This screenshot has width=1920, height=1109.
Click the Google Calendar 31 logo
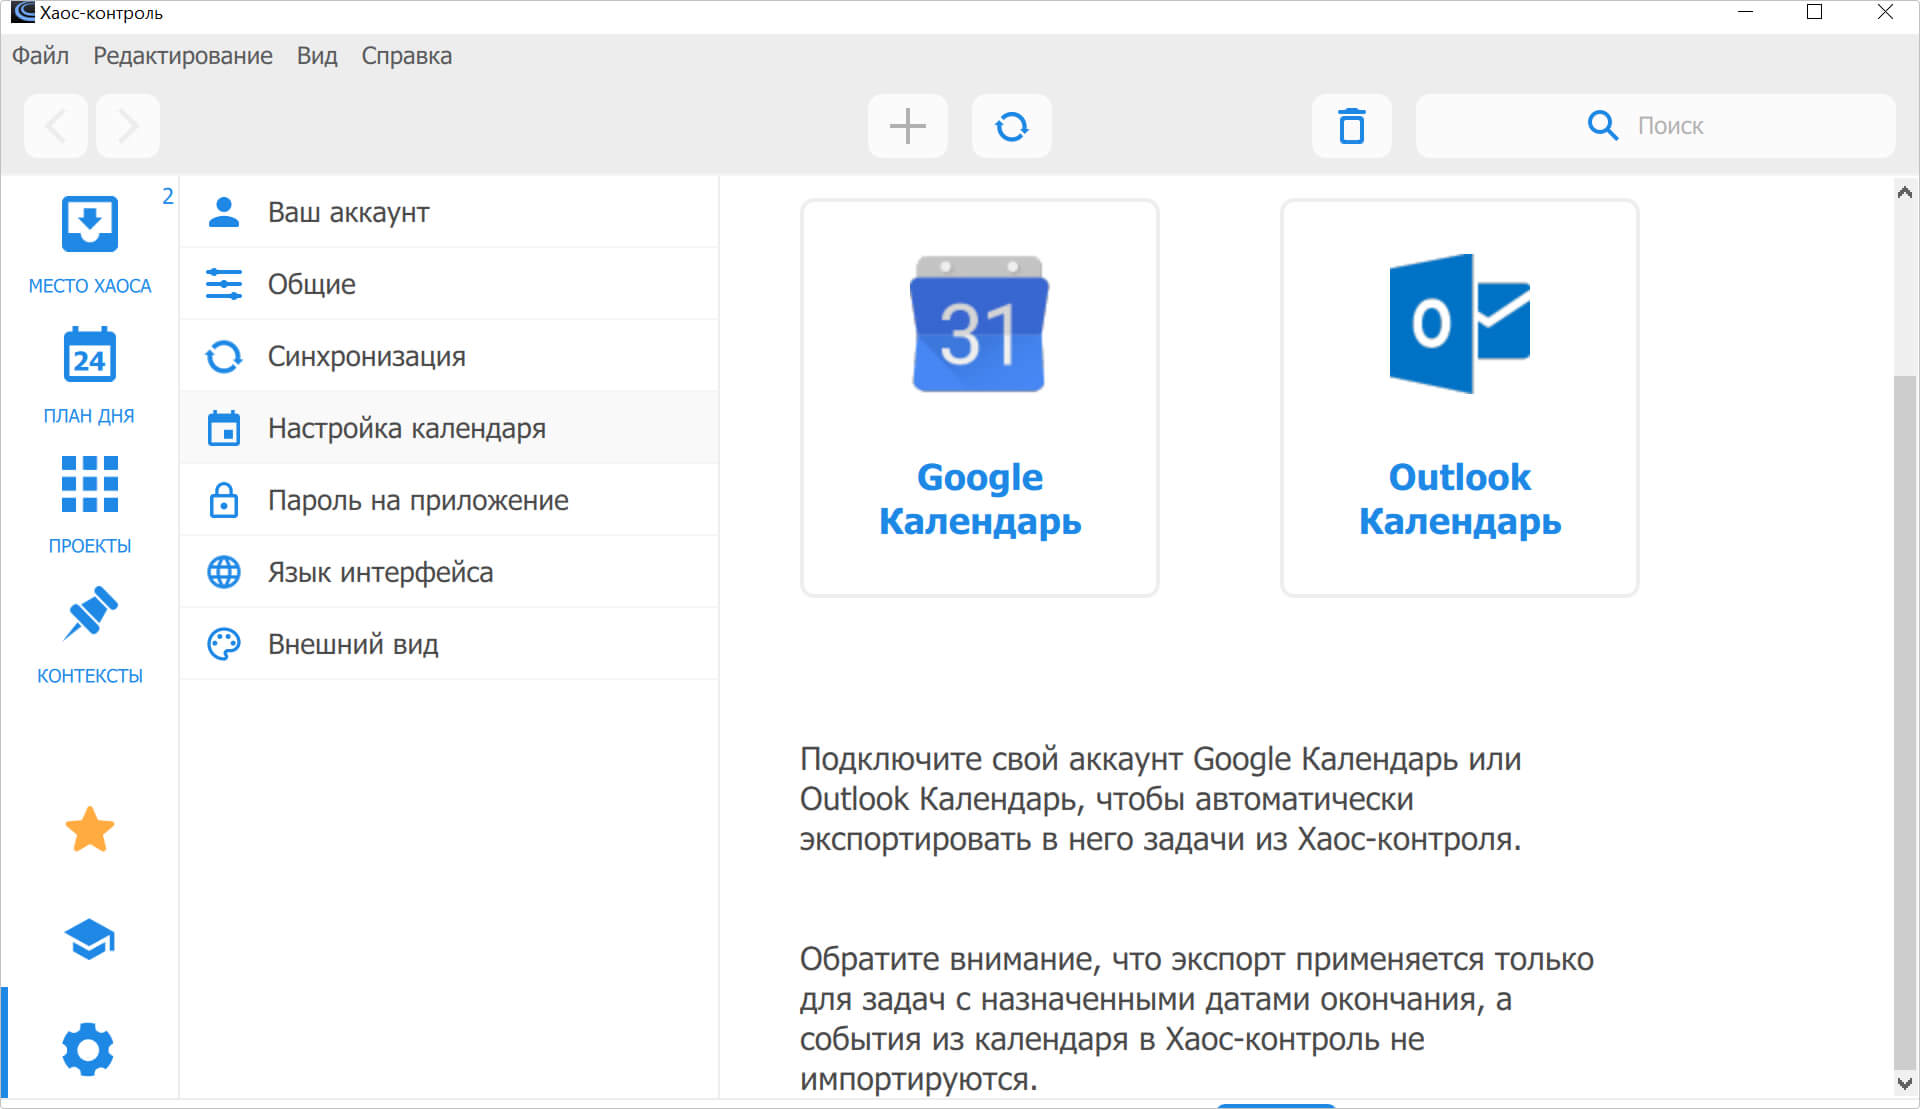coord(979,324)
